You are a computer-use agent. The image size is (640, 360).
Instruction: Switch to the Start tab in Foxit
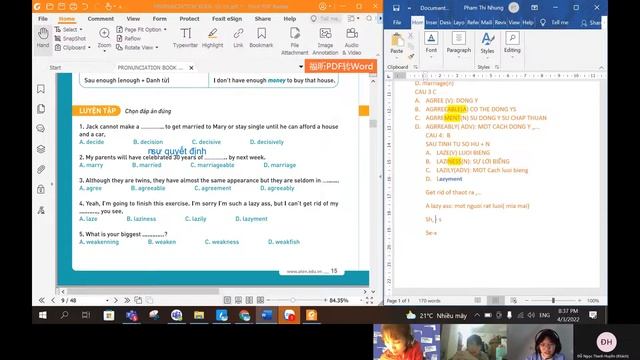coord(55,67)
